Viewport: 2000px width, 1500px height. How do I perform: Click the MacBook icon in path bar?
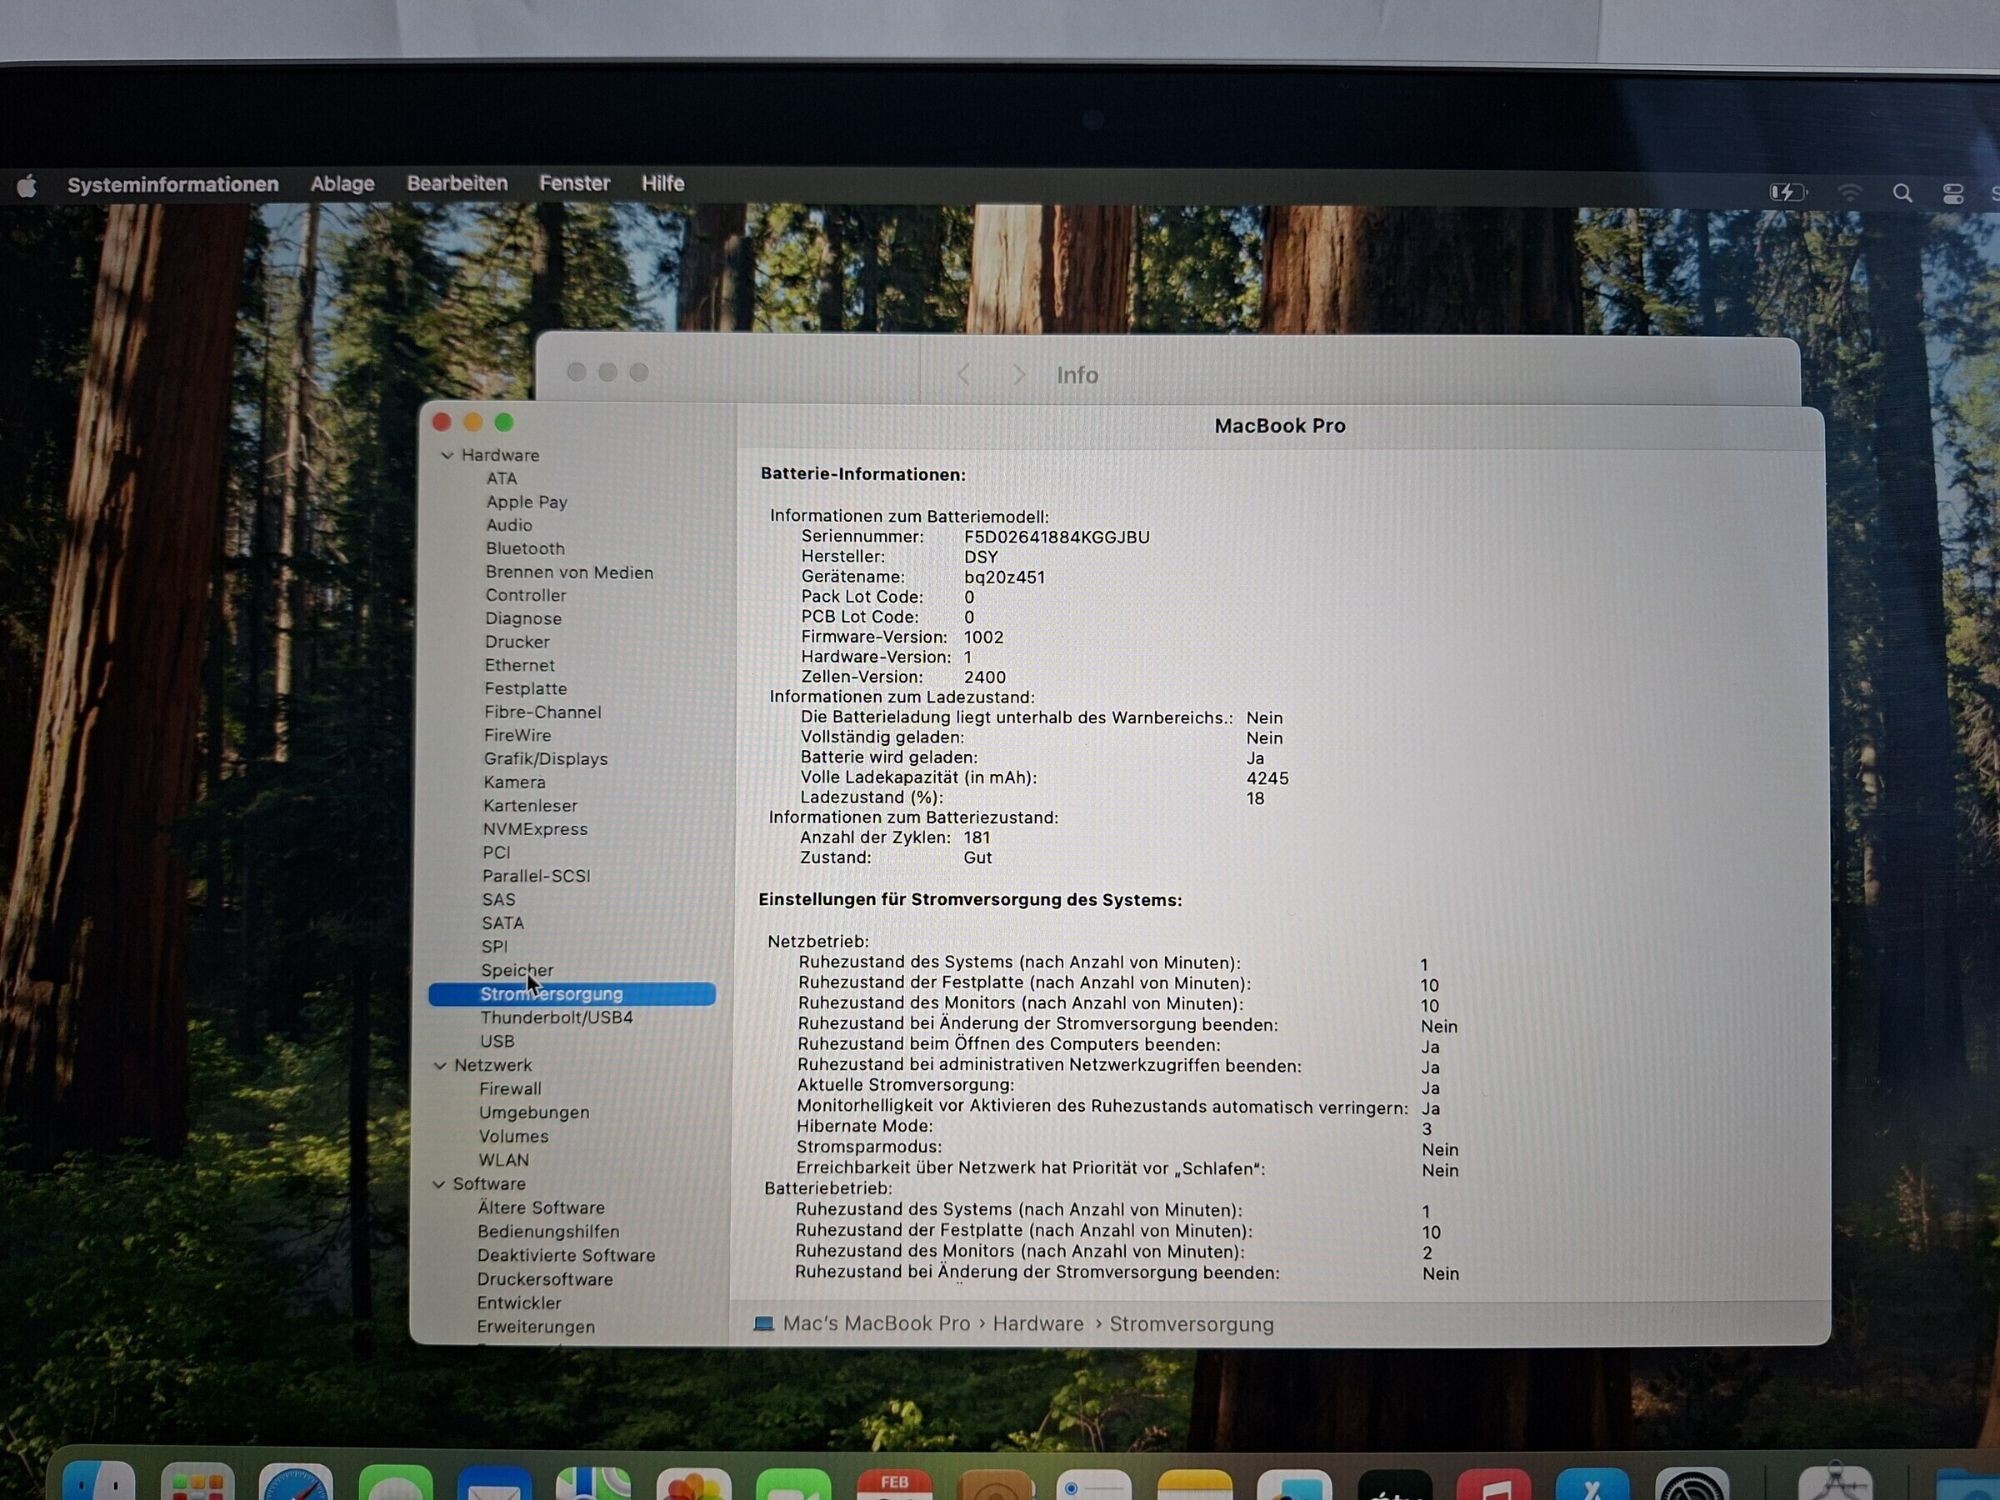(x=764, y=1324)
